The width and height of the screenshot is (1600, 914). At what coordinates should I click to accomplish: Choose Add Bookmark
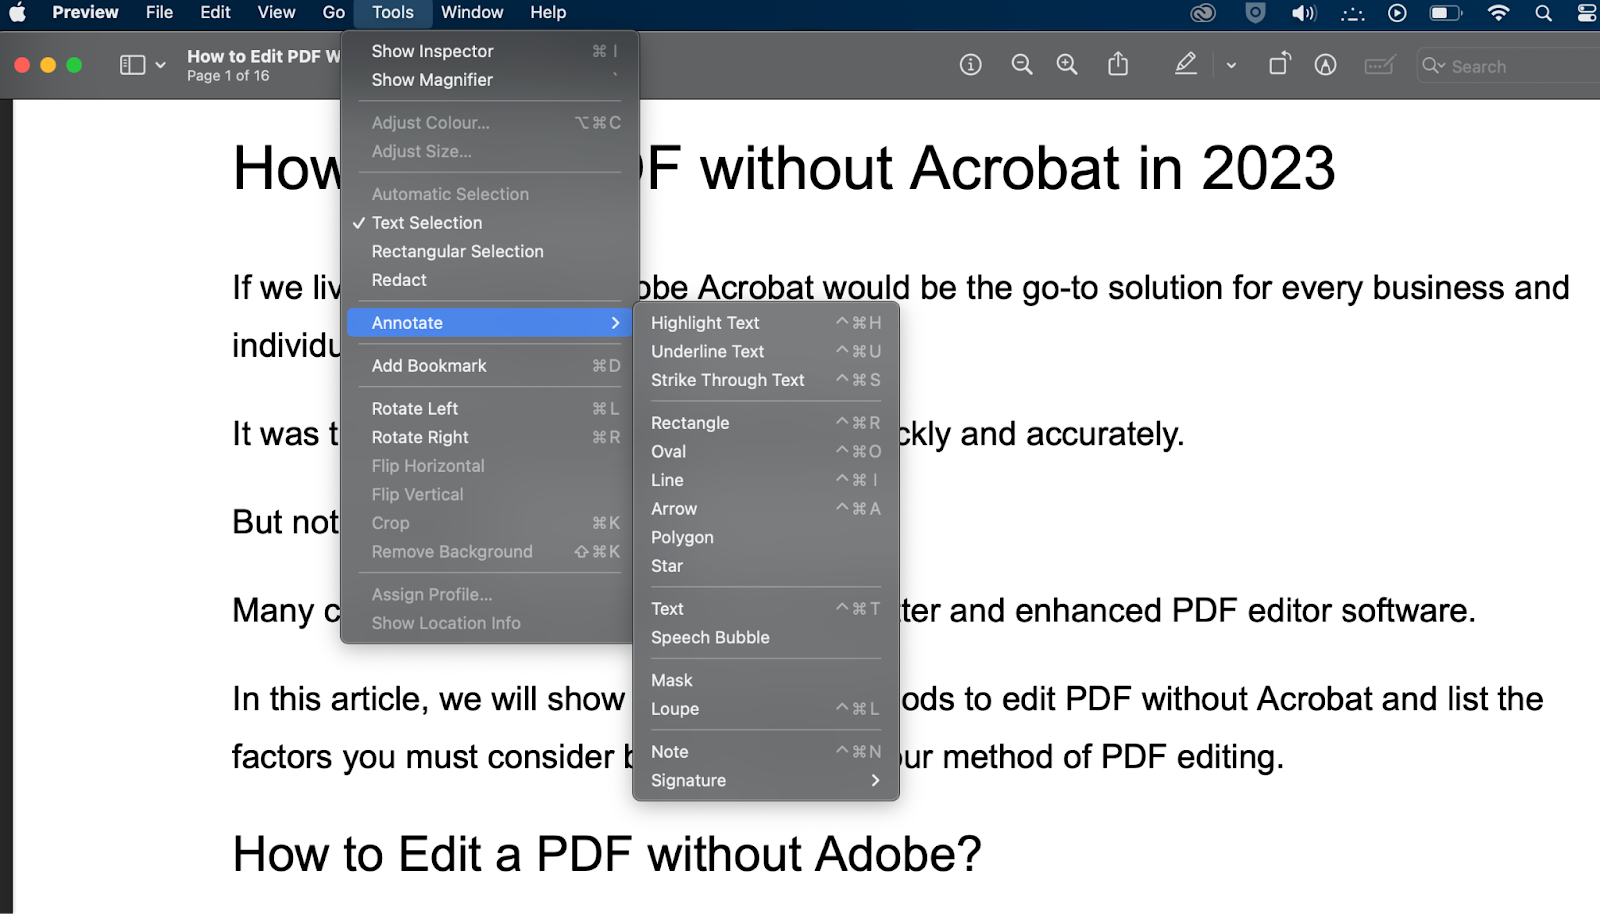tap(428, 365)
